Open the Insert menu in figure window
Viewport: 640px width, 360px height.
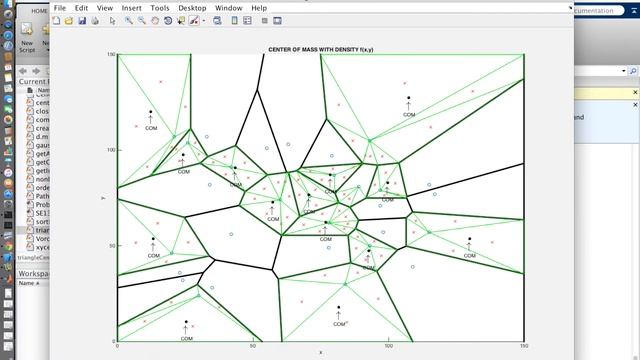[x=131, y=8]
